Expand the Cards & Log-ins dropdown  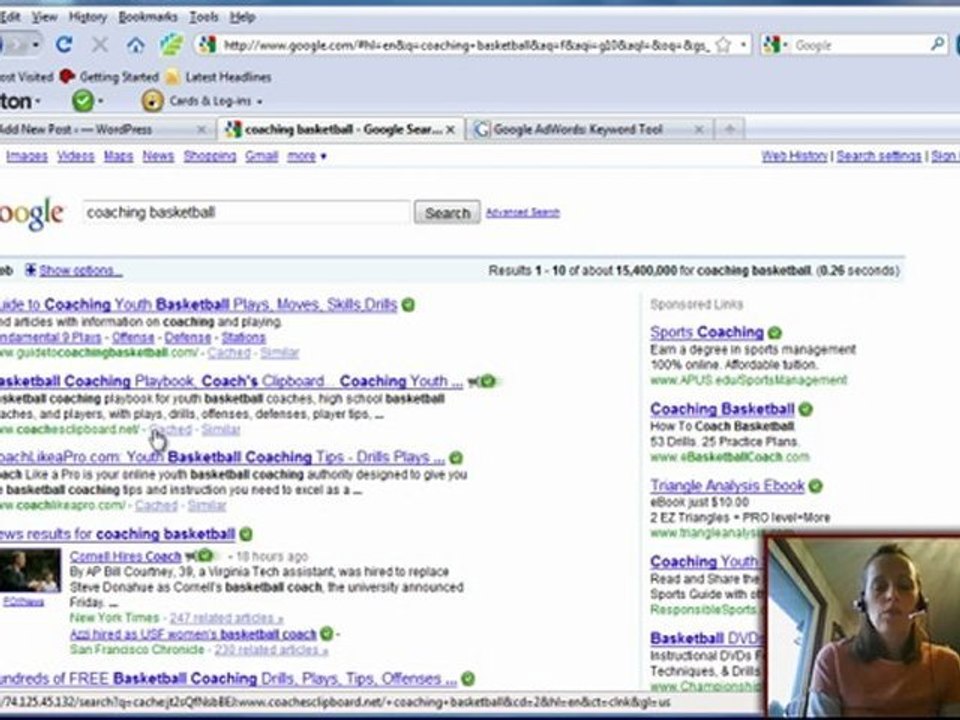(260, 102)
